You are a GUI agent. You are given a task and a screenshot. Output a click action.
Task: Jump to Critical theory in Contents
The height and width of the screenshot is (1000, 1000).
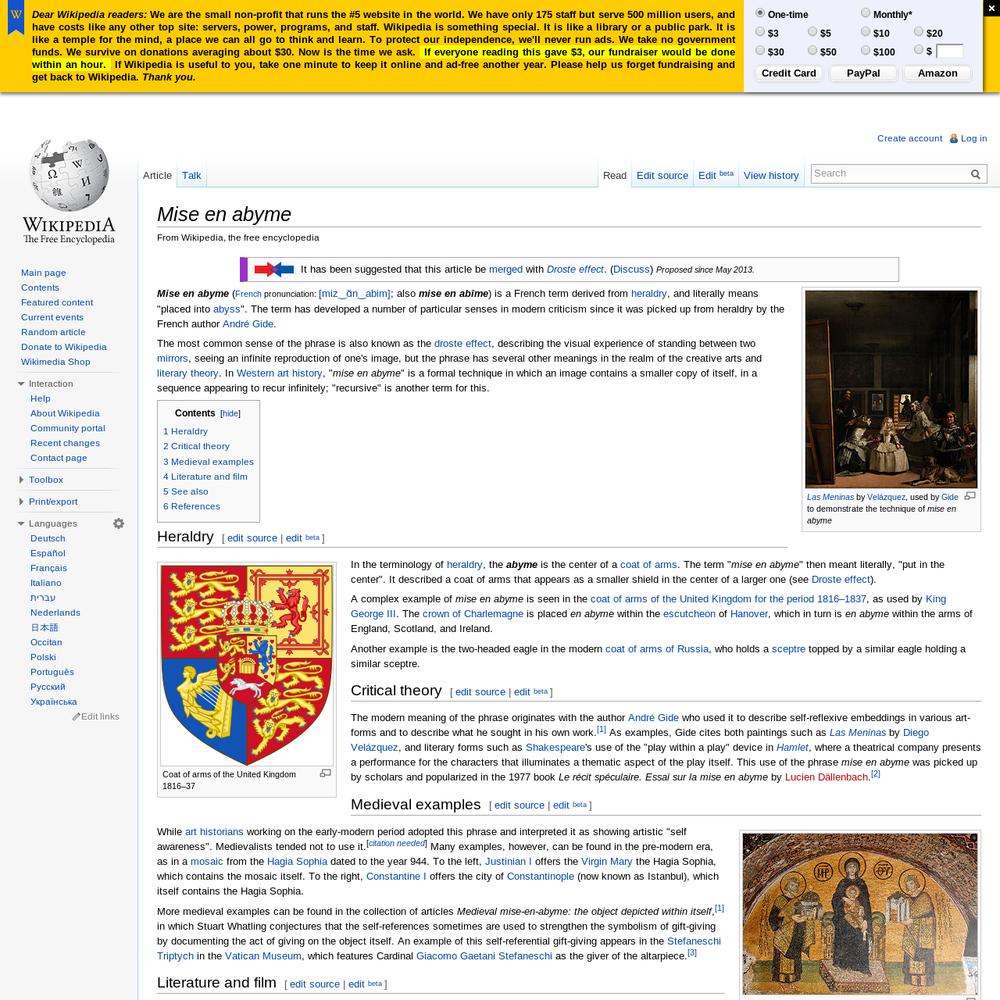[196, 446]
